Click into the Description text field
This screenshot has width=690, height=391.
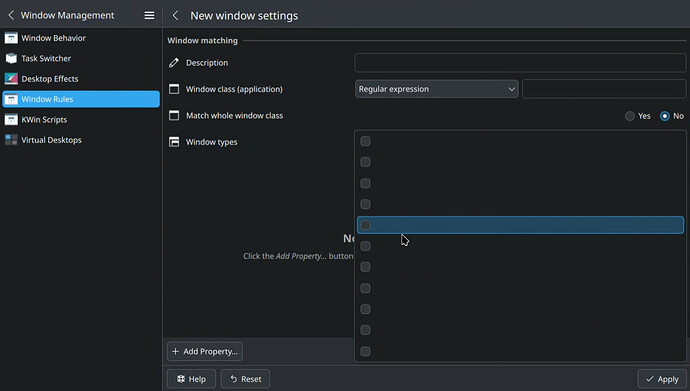pyautogui.click(x=520, y=62)
